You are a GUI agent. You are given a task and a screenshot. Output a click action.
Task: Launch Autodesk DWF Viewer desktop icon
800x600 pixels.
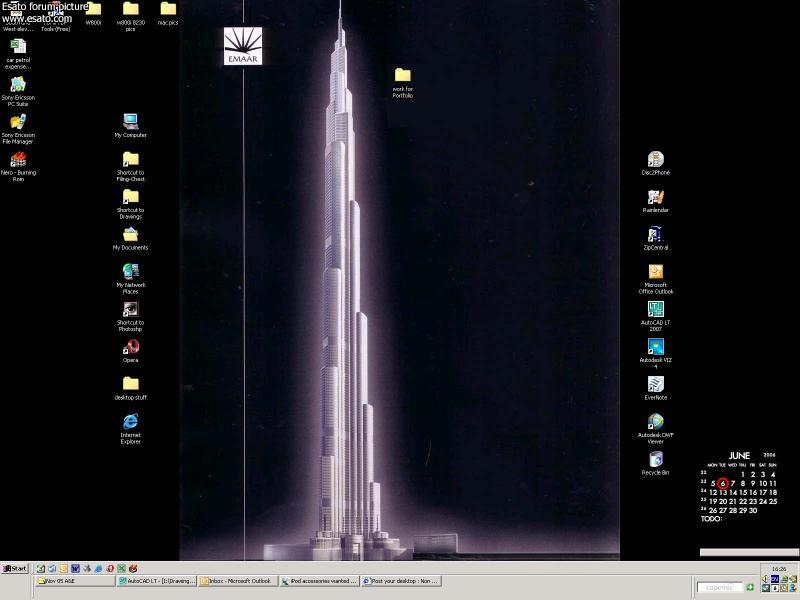click(656, 429)
